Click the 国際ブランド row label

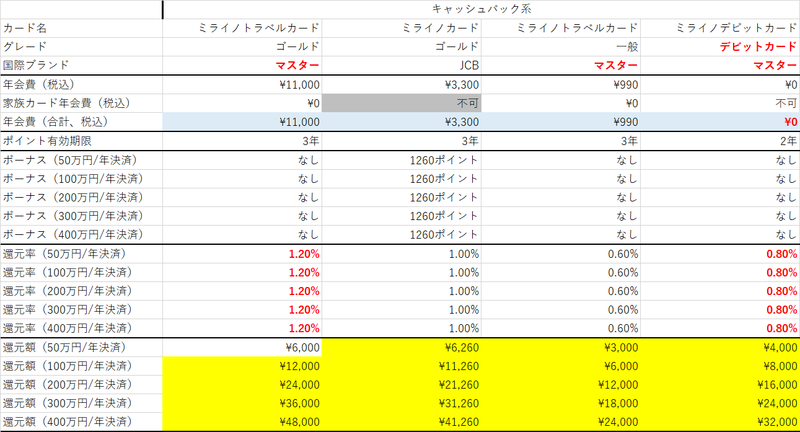coord(36,65)
